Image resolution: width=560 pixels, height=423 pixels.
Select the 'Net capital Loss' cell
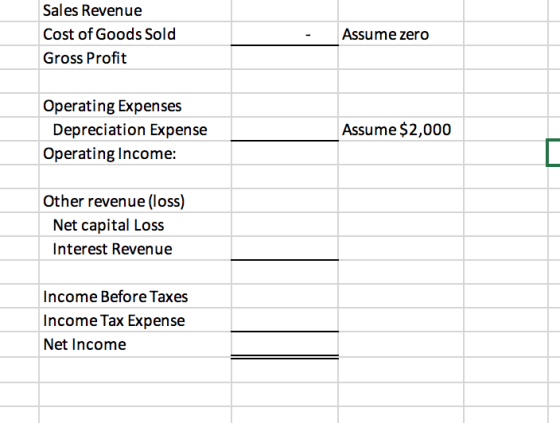tap(135, 225)
